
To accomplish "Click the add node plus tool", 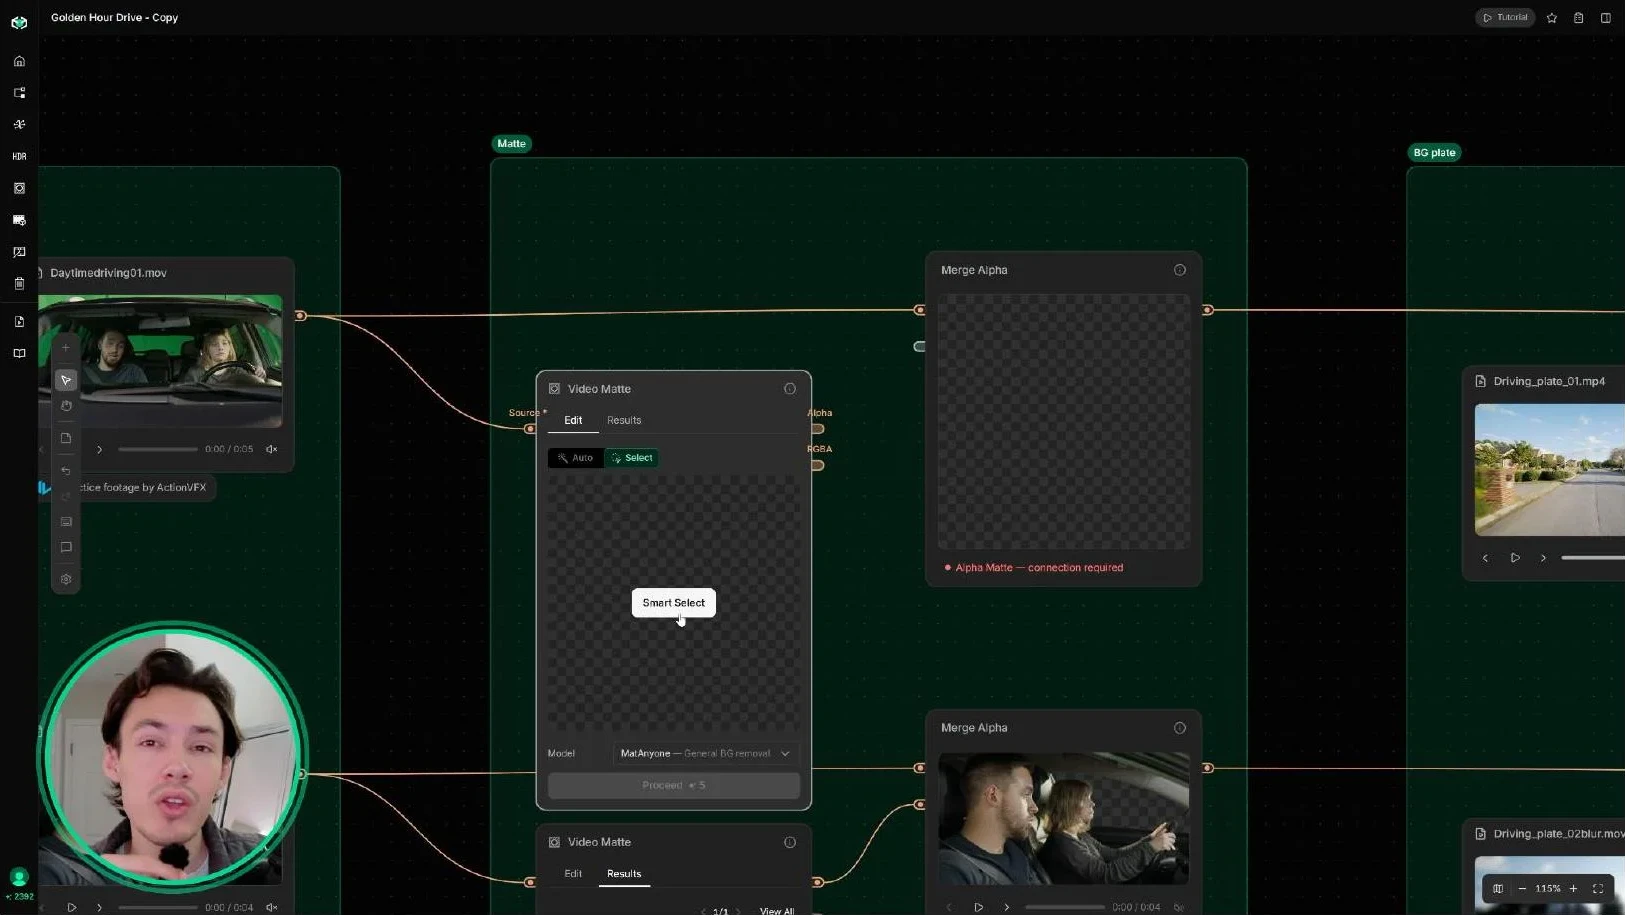I will [x=66, y=348].
